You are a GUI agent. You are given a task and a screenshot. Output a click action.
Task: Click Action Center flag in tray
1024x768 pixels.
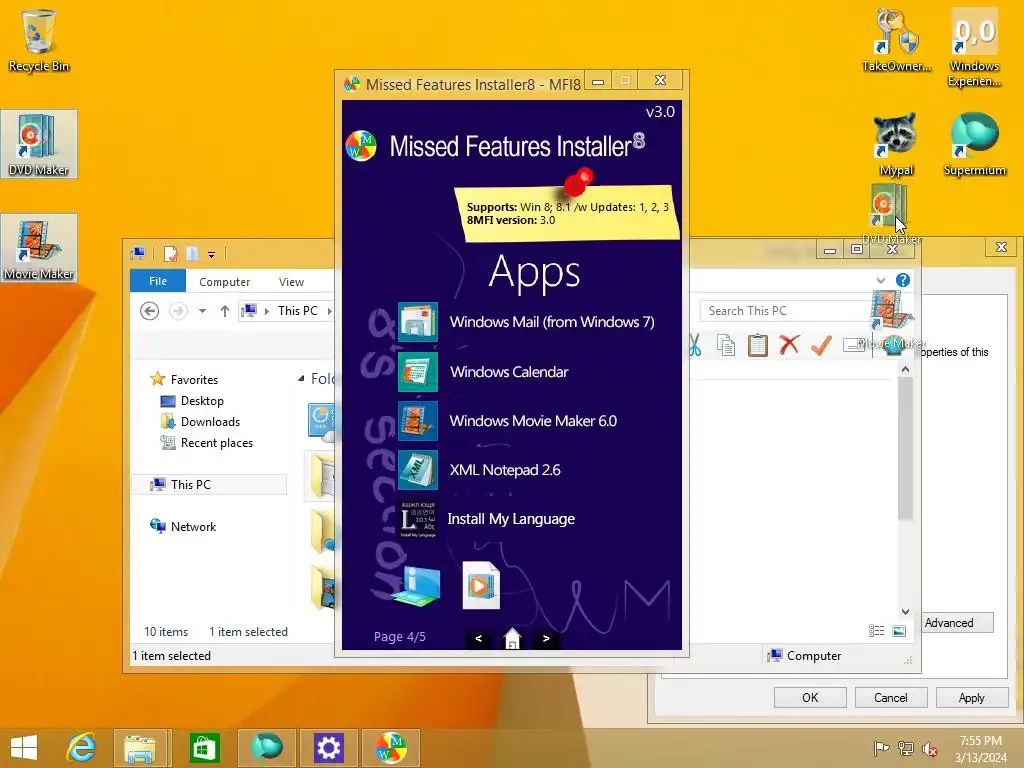pyautogui.click(x=881, y=748)
